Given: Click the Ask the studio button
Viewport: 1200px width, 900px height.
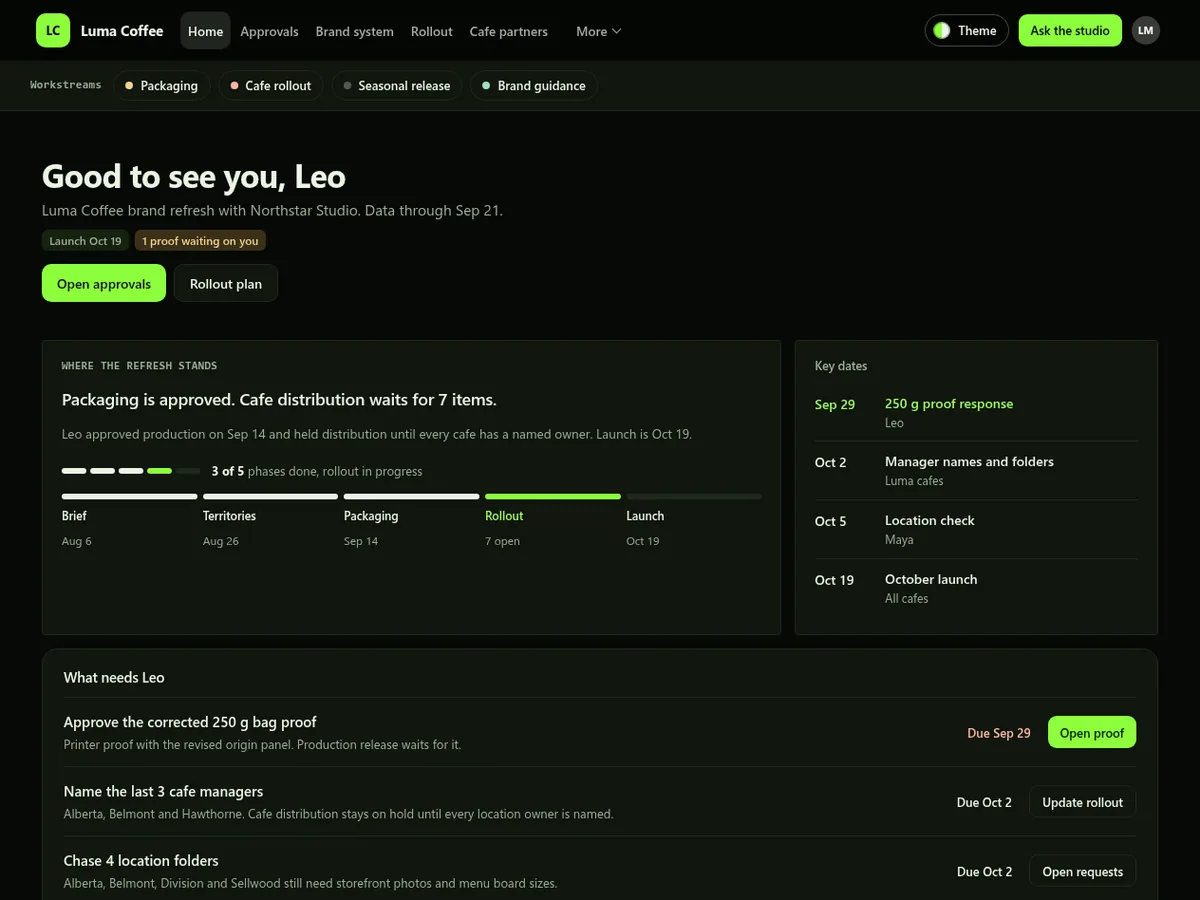Looking at the screenshot, I should point(1070,31).
